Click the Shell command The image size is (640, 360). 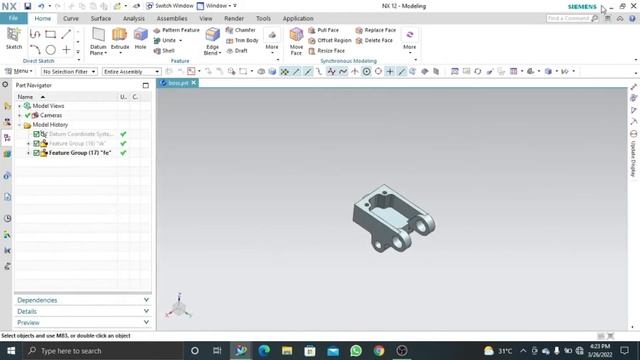click(x=164, y=51)
